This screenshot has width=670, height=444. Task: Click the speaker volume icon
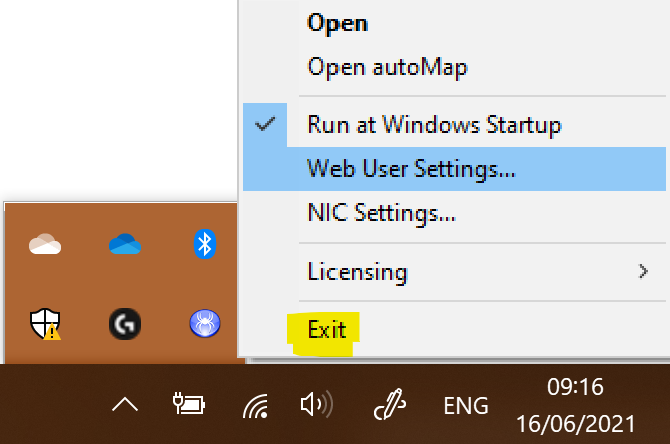pyautogui.click(x=317, y=404)
